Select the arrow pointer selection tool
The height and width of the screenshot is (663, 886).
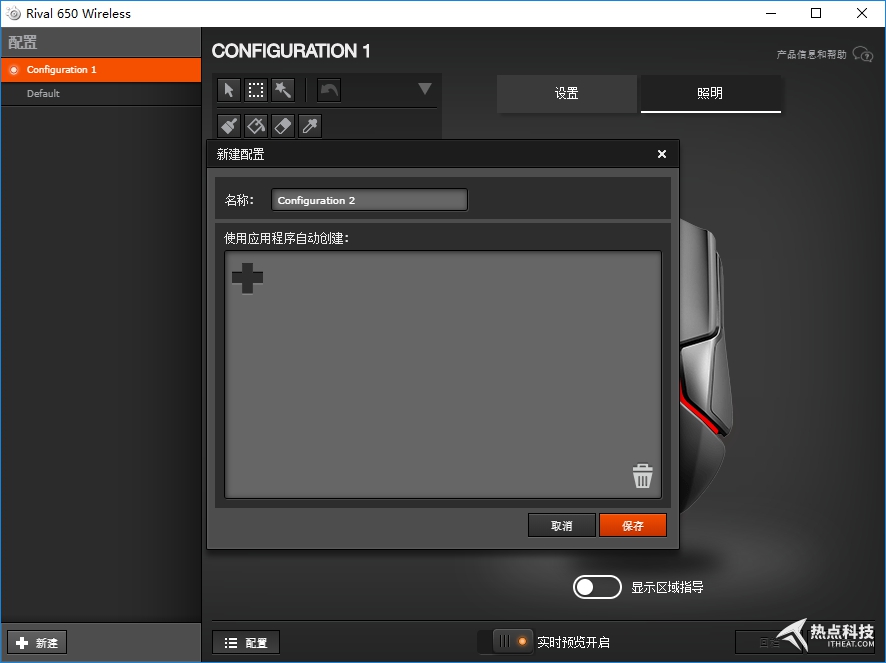pos(229,91)
